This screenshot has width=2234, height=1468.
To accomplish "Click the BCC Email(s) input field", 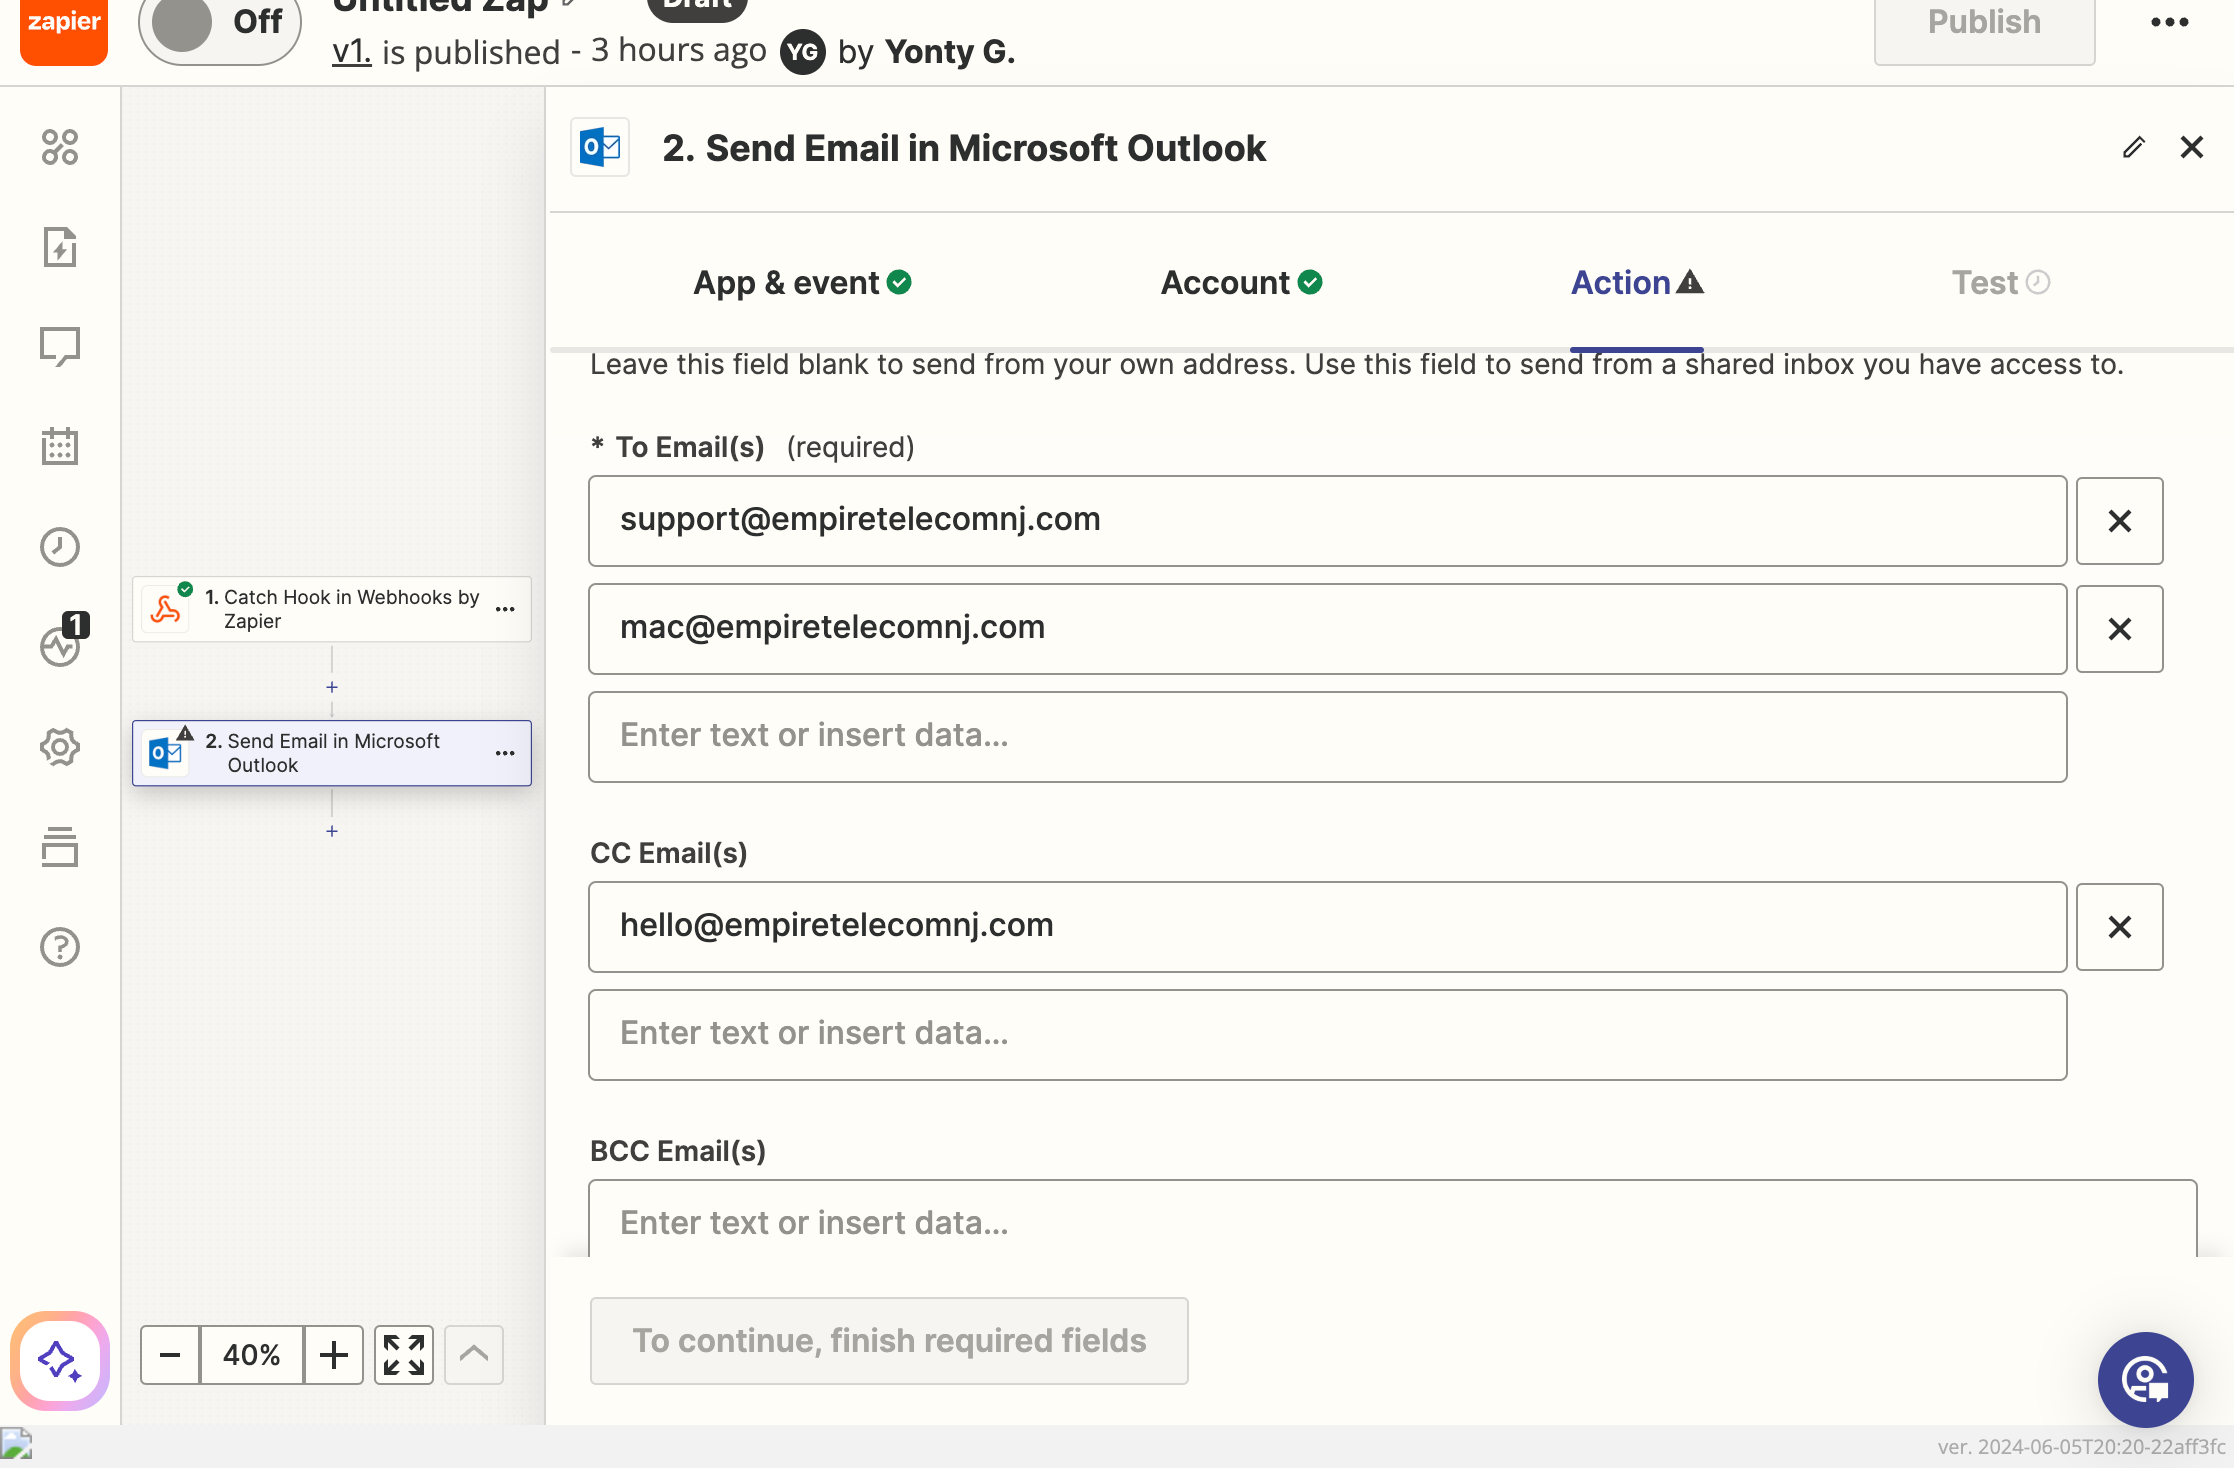I will coord(1392,1220).
